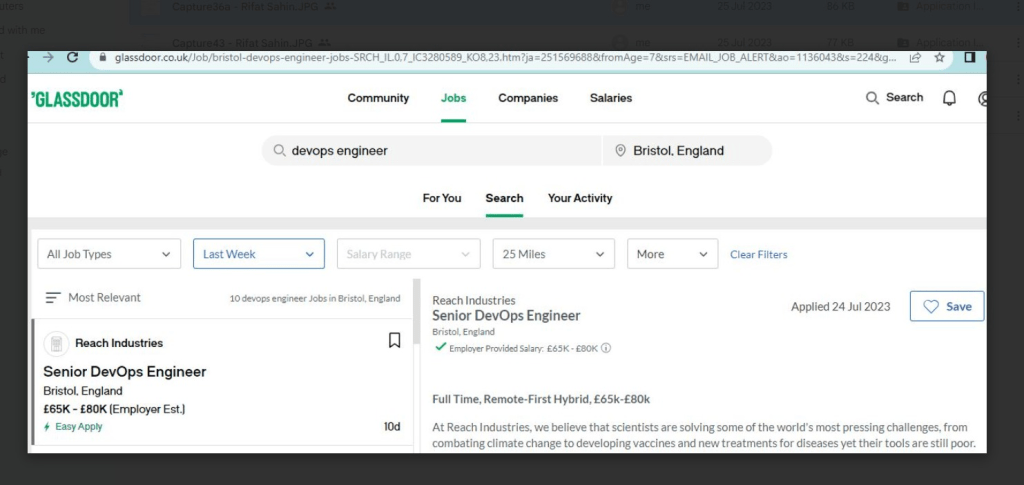Click the Easy Apply lightning icon
Screen dimensions: 1024x485
[47, 427]
